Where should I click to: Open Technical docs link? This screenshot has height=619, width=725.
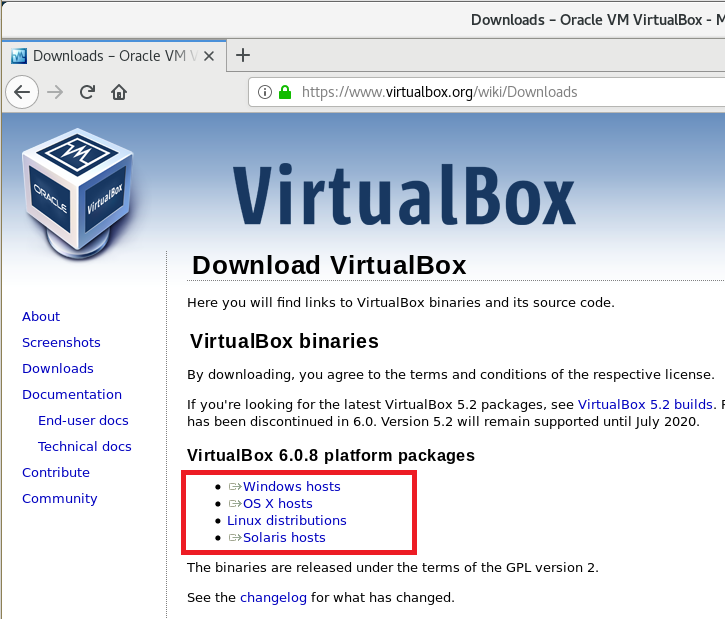pos(85,446)
